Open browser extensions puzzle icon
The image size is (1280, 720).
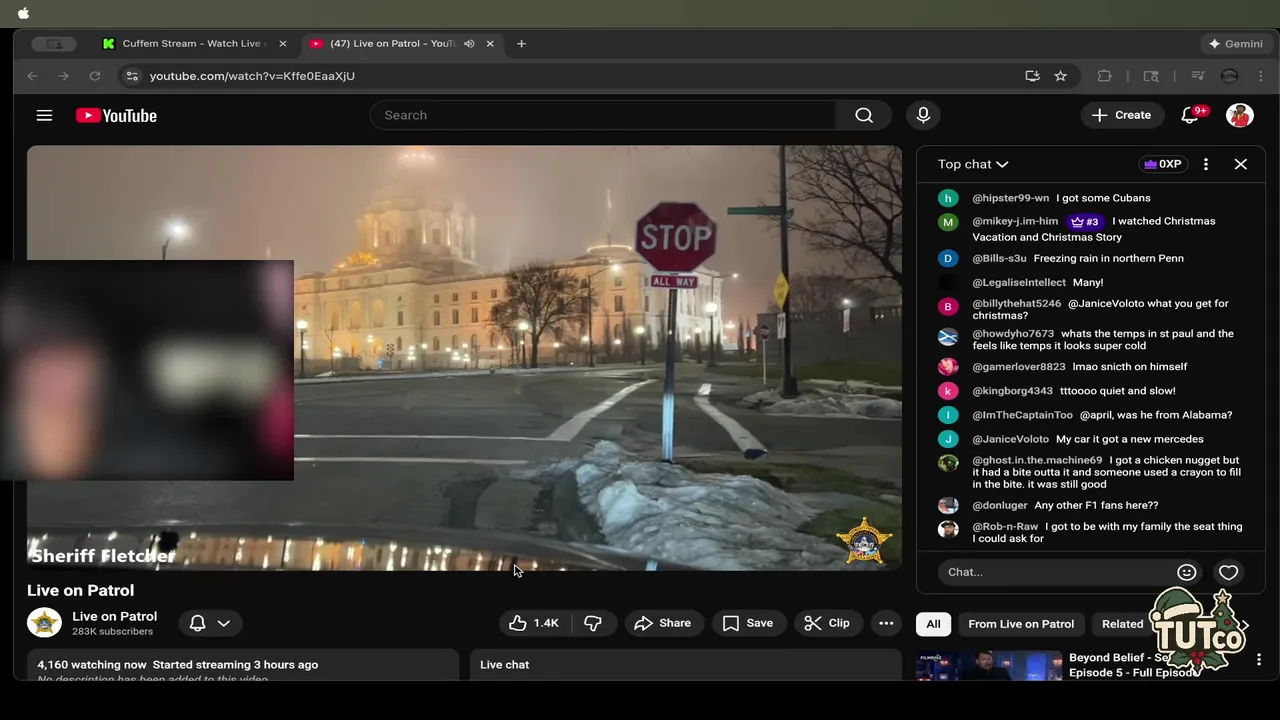[x=1105, y=76]
